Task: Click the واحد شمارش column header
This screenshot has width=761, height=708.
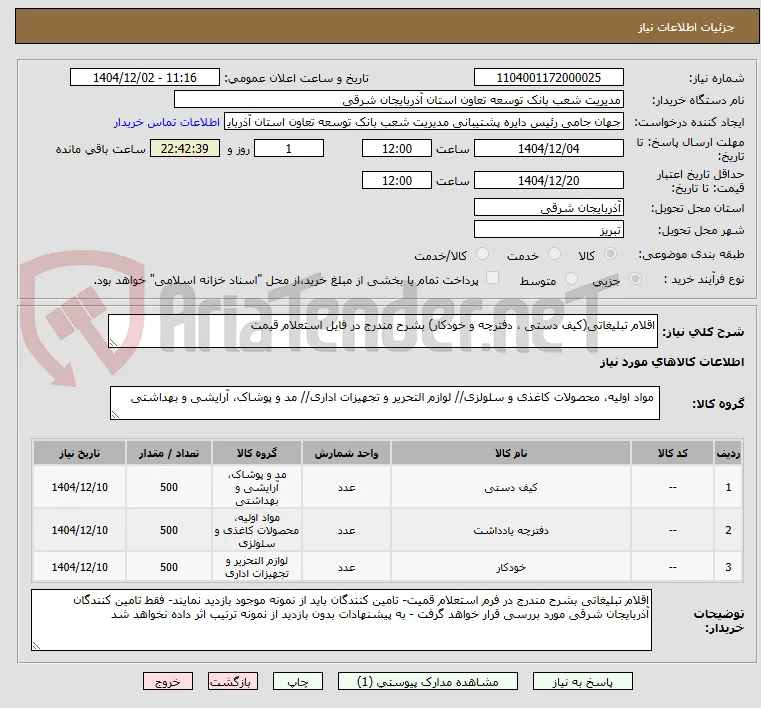Action: tap(346, 453)
